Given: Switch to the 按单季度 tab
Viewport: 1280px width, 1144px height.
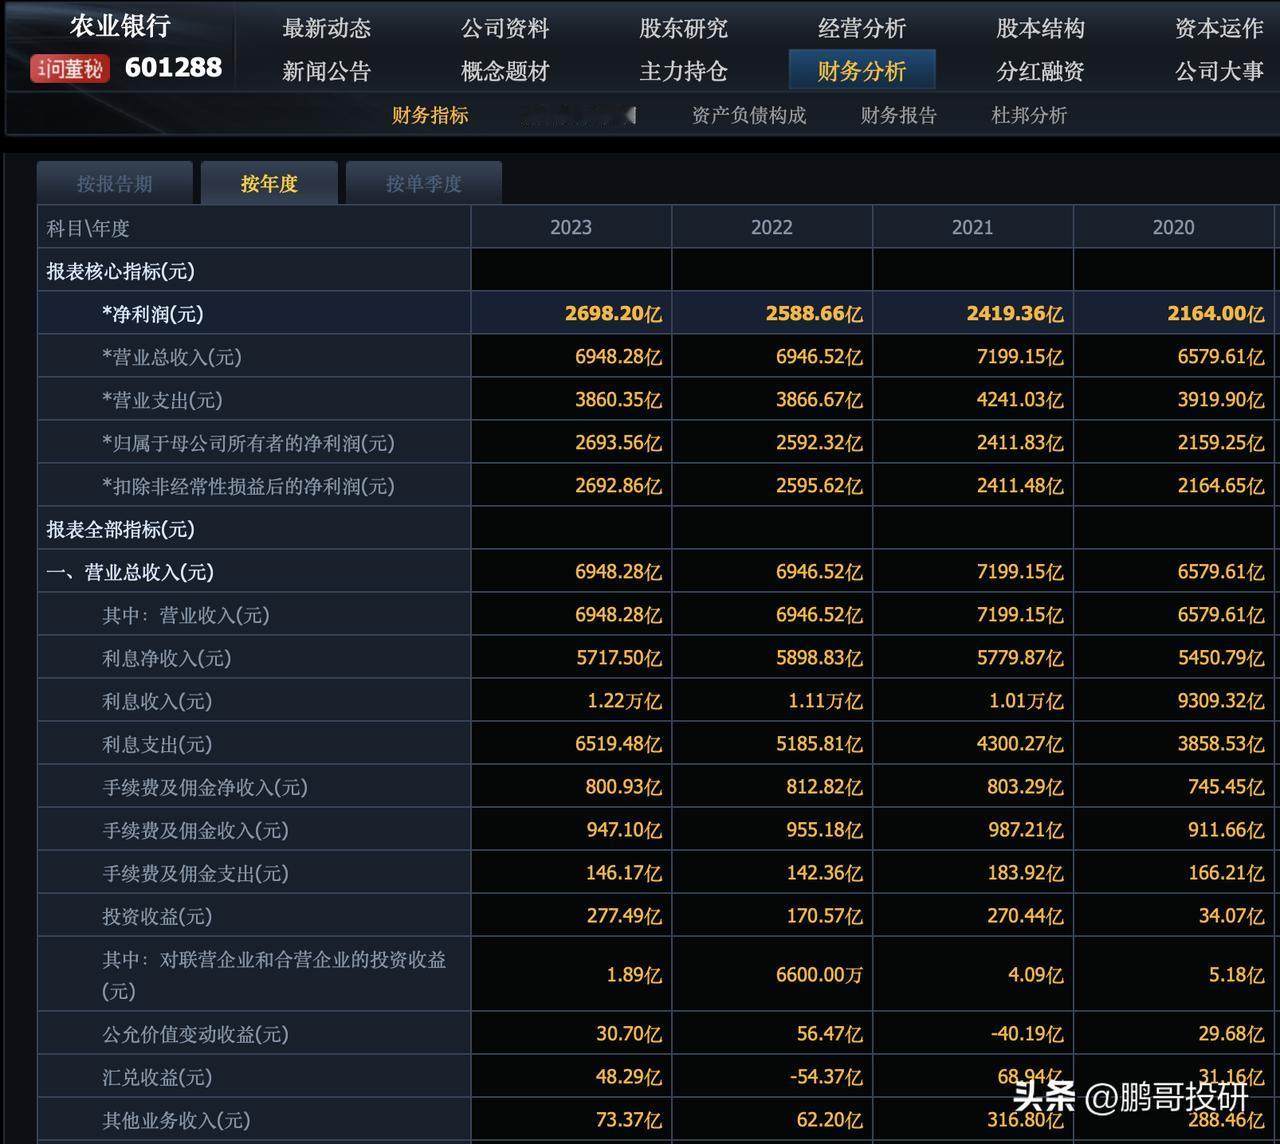Looking at the screenshot, I should [x=424, y=183].
